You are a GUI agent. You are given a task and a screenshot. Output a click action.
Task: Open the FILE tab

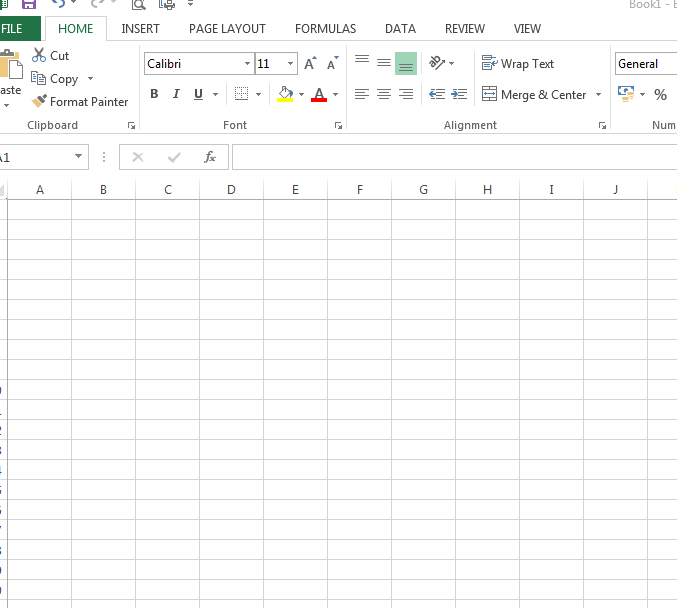click(19, 28)
